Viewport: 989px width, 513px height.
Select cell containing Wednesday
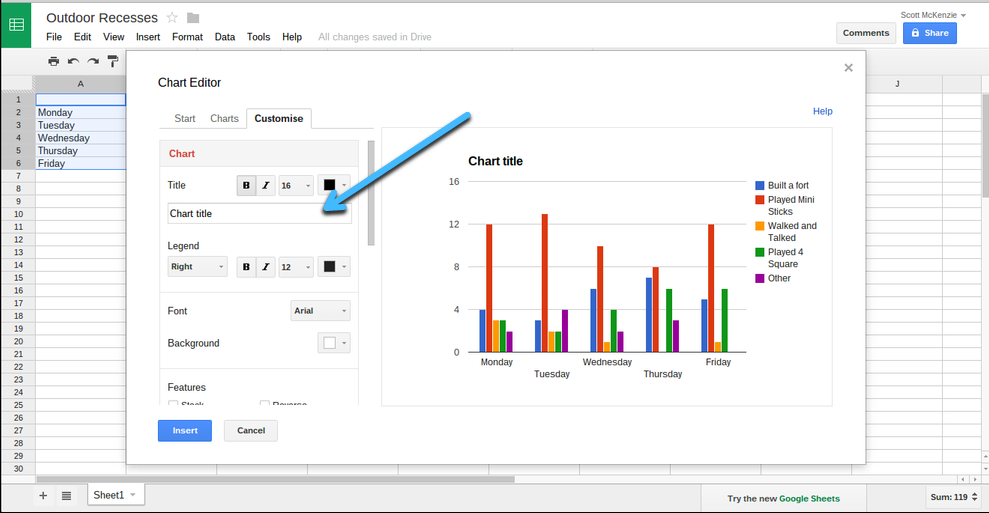tap(81, 138)
